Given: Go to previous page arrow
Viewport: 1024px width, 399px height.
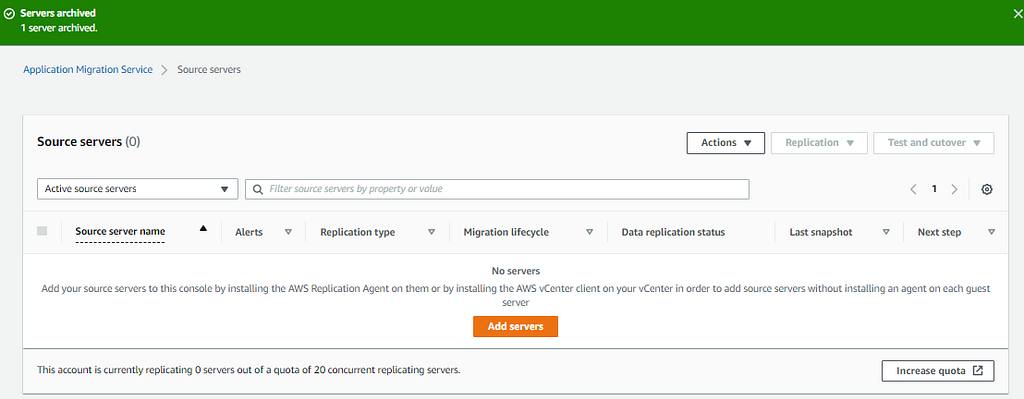Looking at the screenshot, I should coord(914,189).
